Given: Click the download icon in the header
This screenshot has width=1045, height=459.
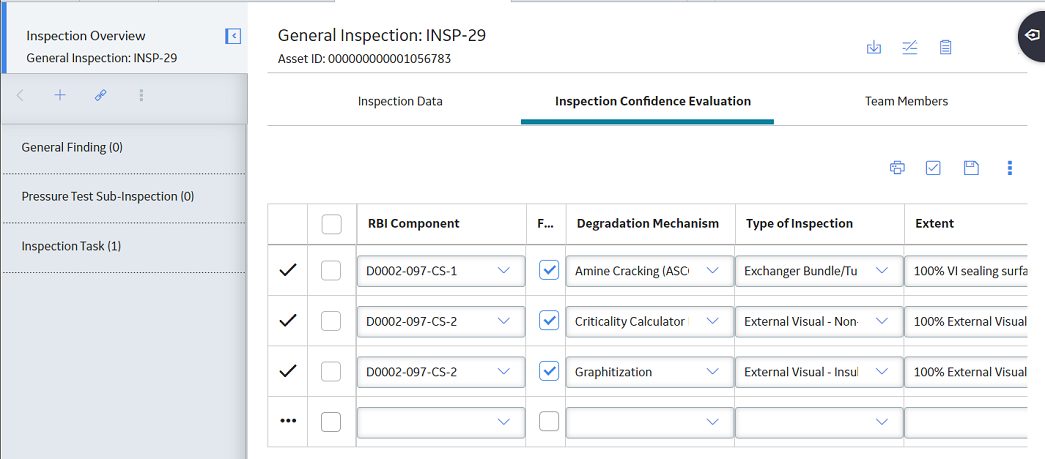Looking at the screenshot, I should (x=874, y=47).
